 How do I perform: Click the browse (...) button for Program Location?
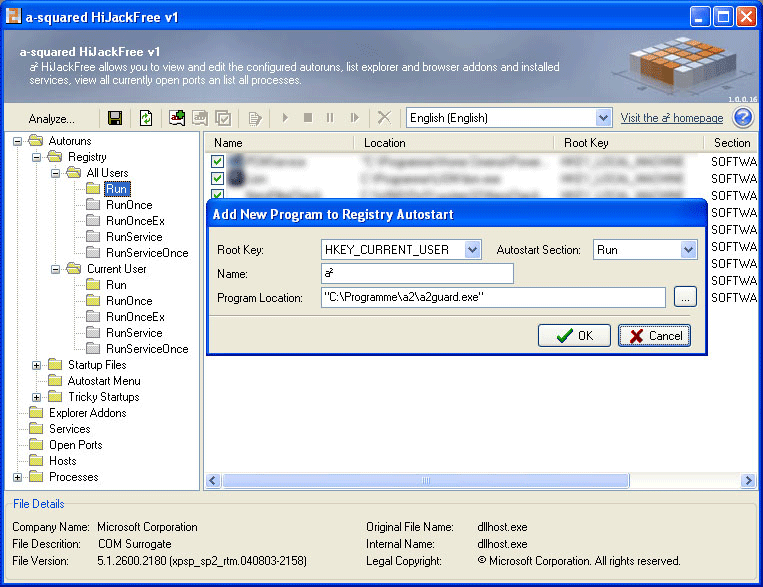(685, 297)
